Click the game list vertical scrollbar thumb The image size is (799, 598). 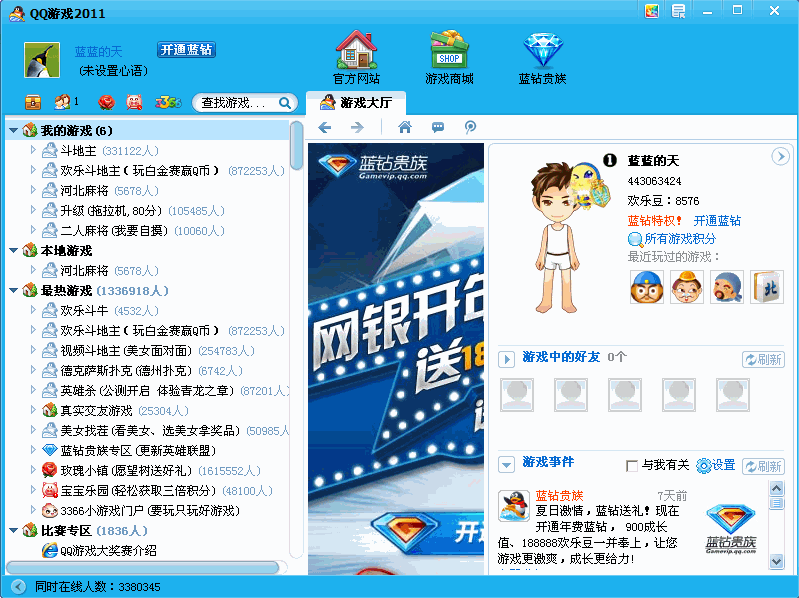point(296,146)
